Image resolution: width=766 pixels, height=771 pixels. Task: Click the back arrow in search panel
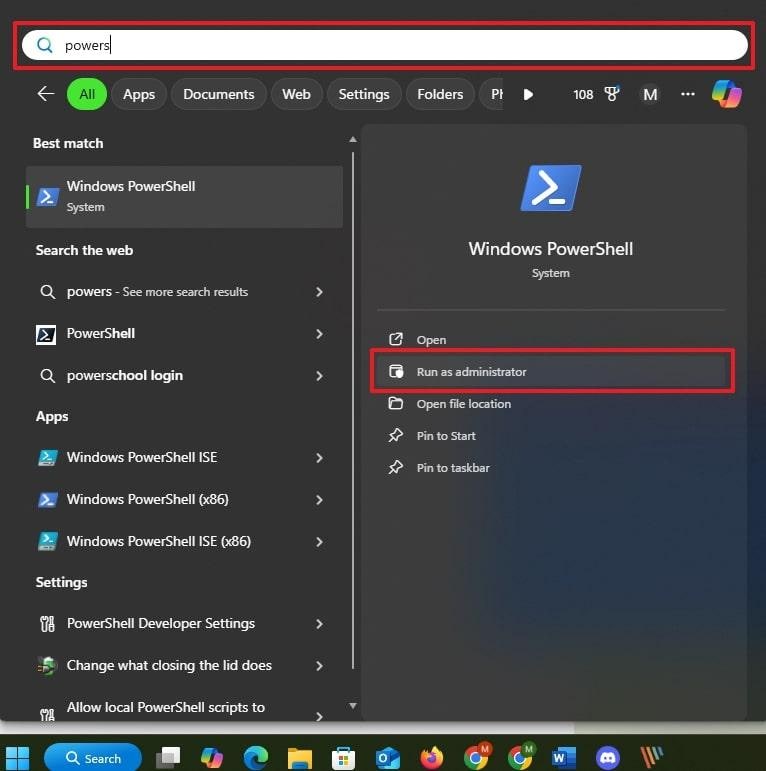coord(46,93)
